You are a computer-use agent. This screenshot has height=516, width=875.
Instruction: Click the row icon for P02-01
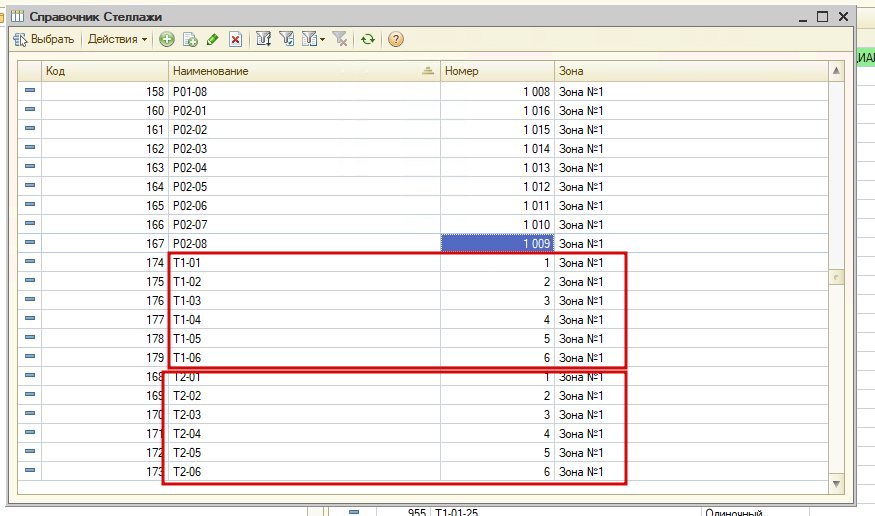pyautogui.click(x=30, y=109)
